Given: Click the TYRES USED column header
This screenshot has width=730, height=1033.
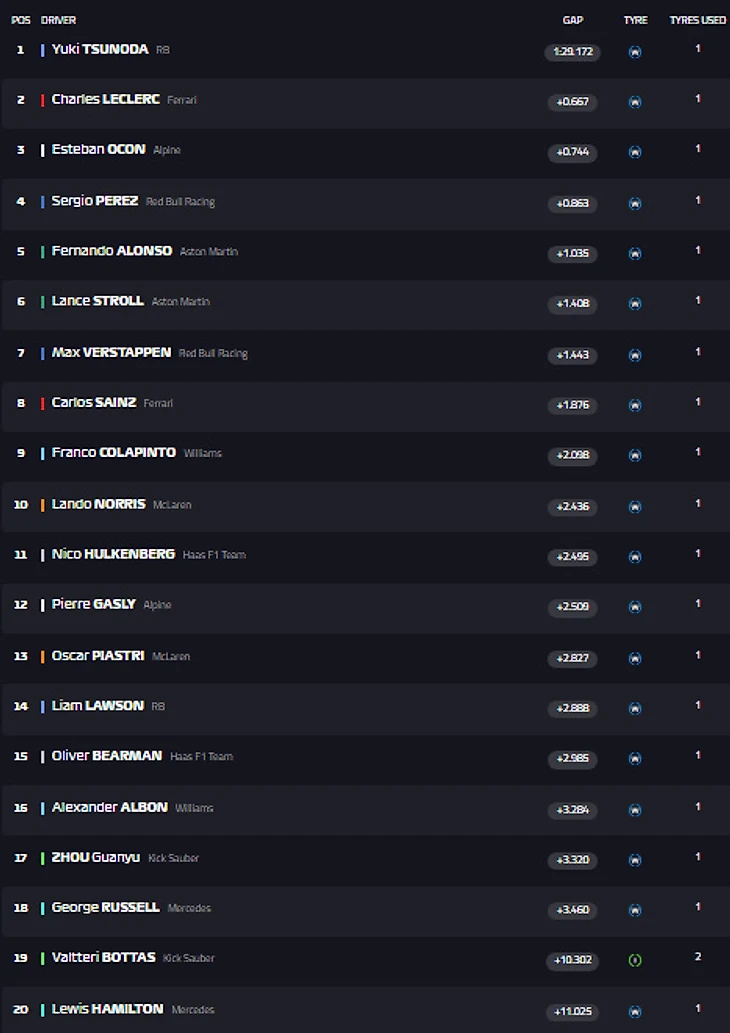Looking at the screenshot, I should (698, 20).
